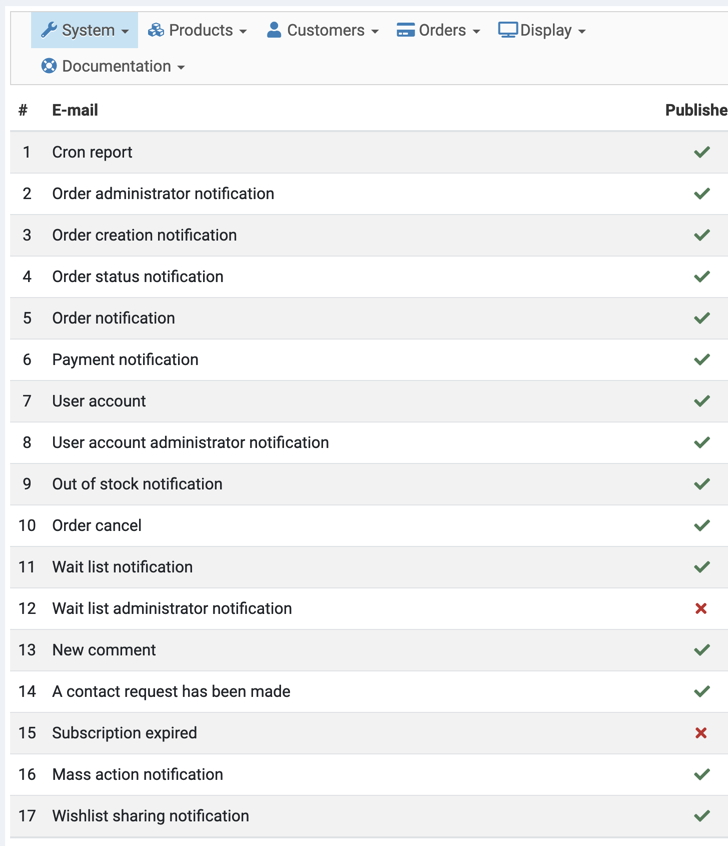Open Order status notification email

[138, 277]
